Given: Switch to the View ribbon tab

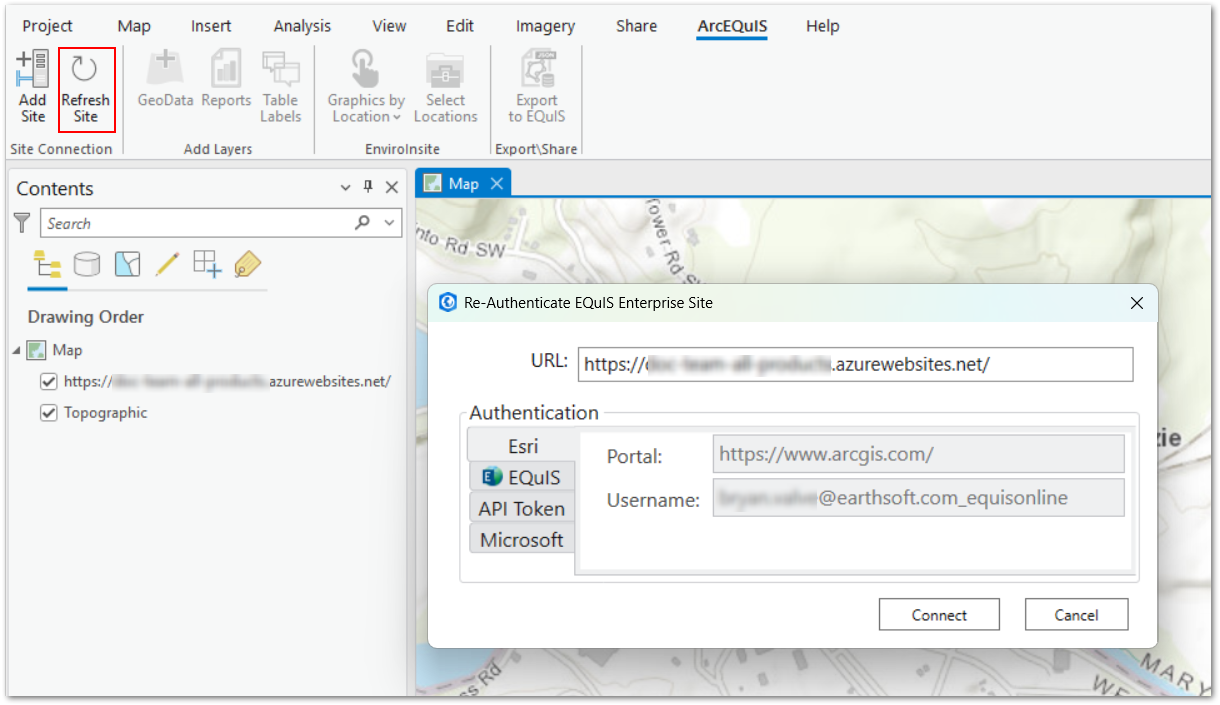Looking at the screenshot, I should click(389, 26).
